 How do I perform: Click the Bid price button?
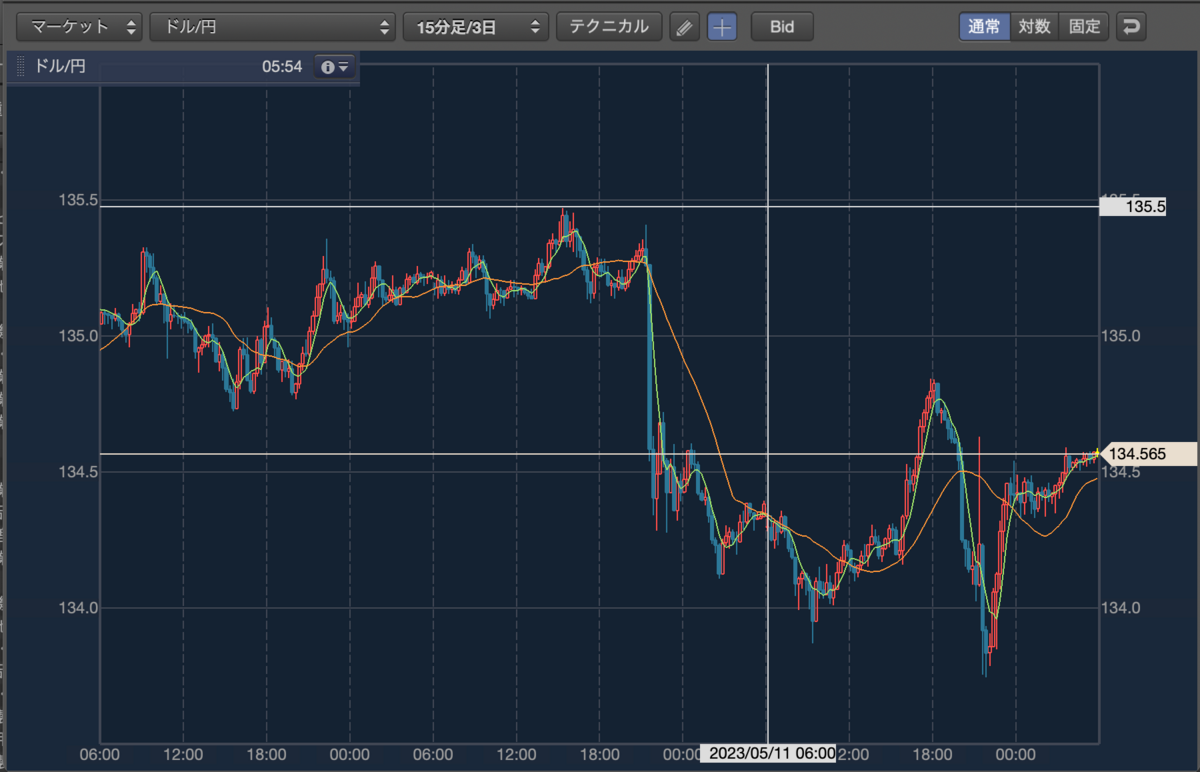(782, 27)
